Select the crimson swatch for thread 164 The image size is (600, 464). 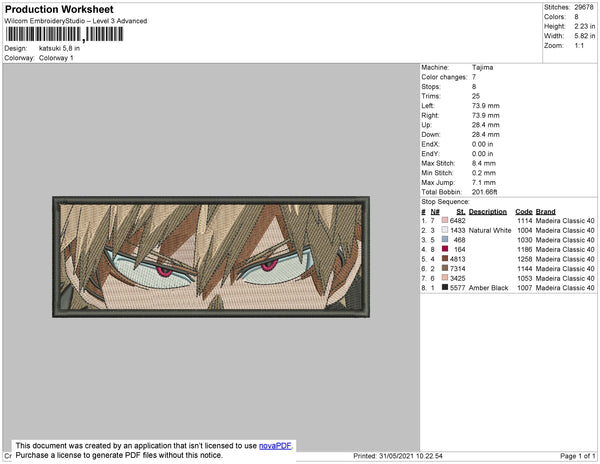[445, 249]
